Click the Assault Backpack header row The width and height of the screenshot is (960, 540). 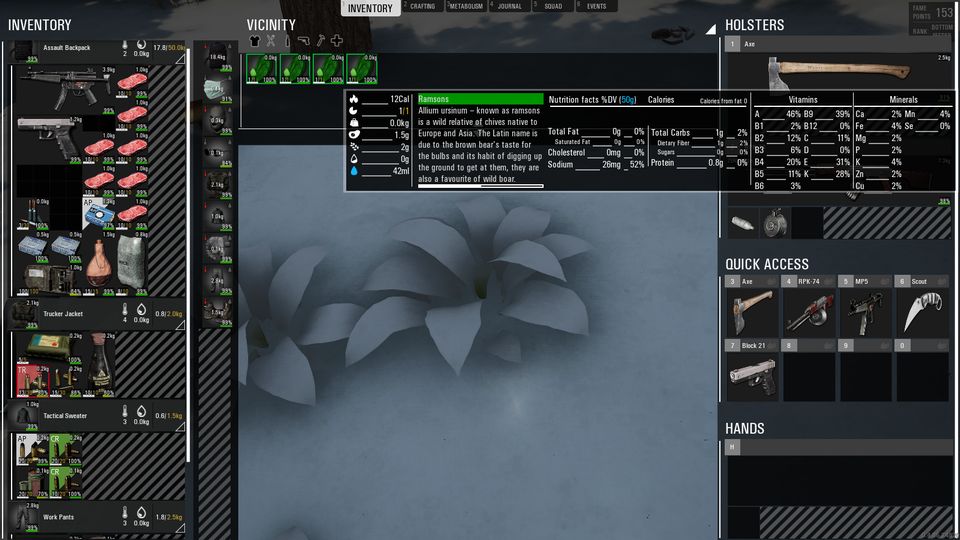coord(98,51)
